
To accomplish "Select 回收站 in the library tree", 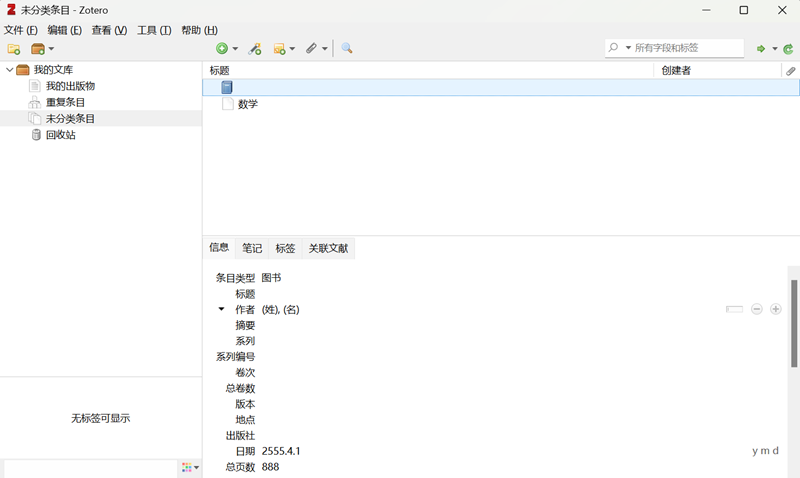I will pos(60,135).
